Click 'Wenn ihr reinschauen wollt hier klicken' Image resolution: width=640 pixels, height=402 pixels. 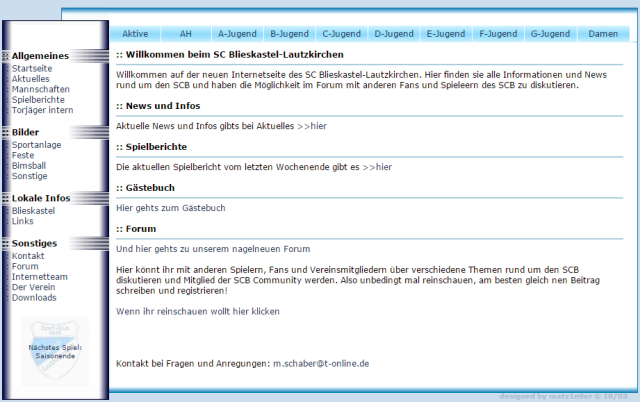[x=198, y=311]
